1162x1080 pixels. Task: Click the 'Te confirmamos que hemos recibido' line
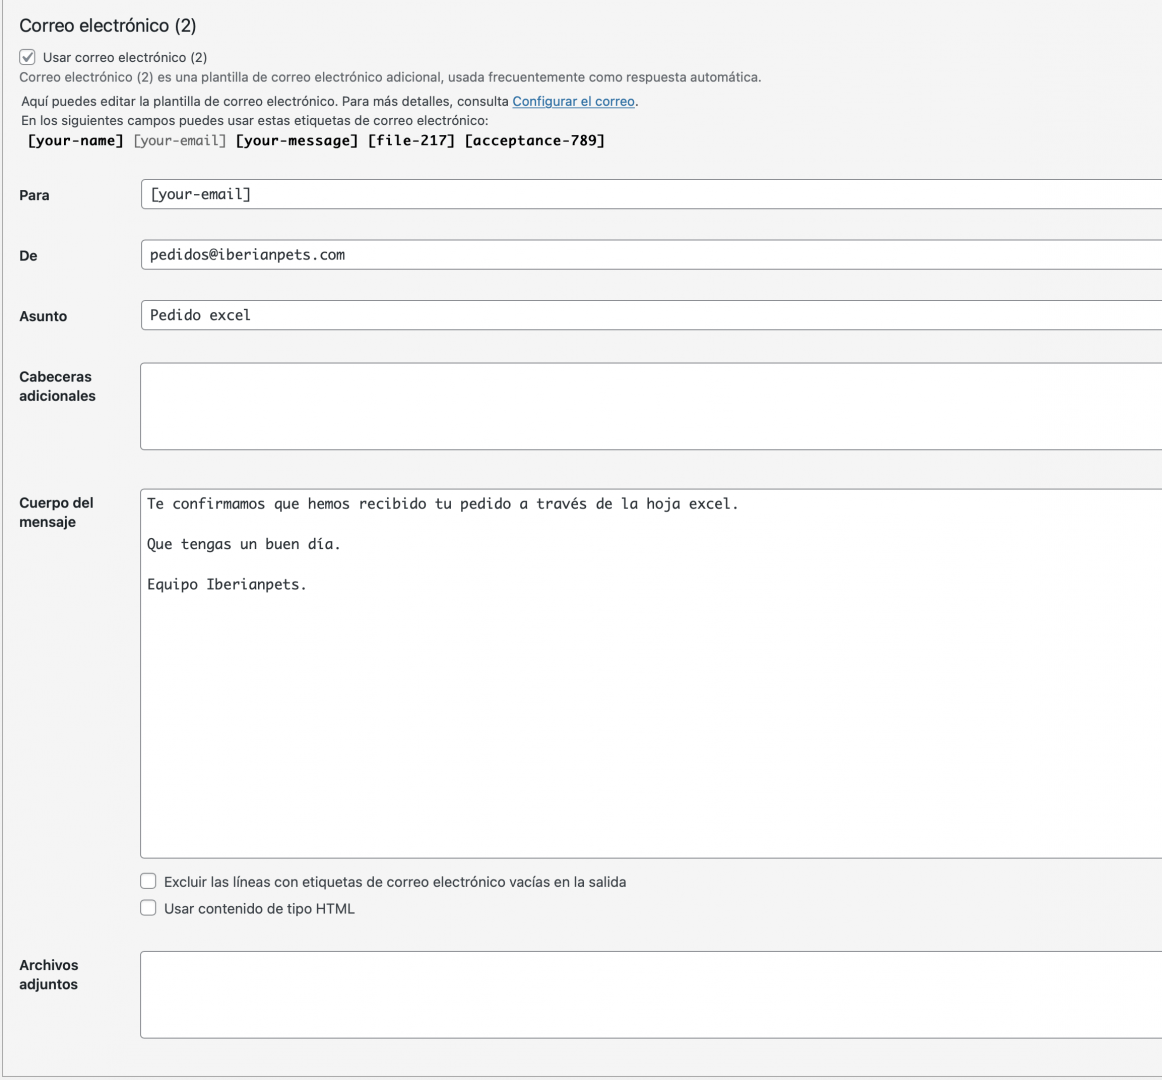point(442,504)
